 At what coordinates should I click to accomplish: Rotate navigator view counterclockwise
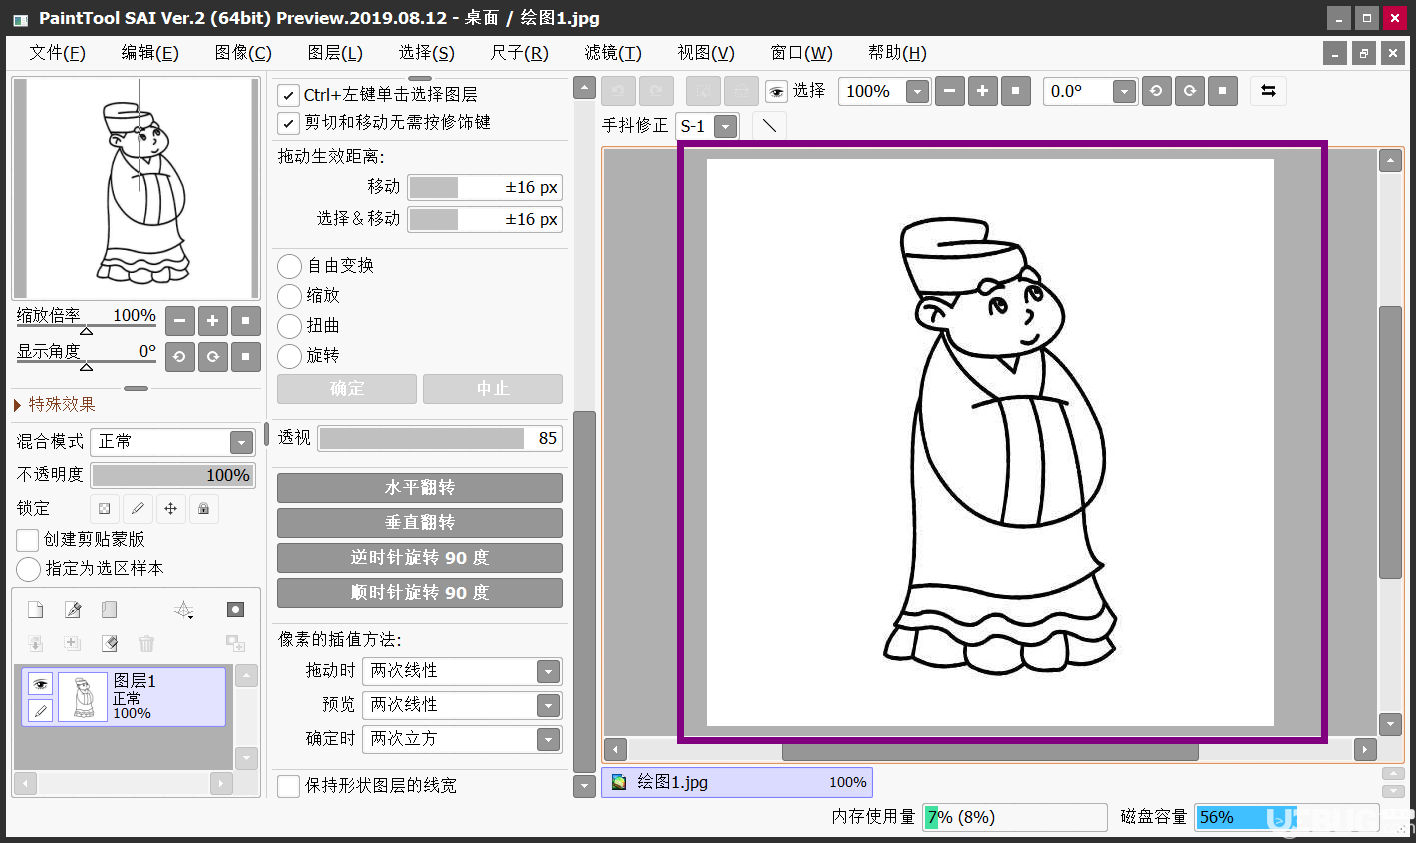(180, 356)
